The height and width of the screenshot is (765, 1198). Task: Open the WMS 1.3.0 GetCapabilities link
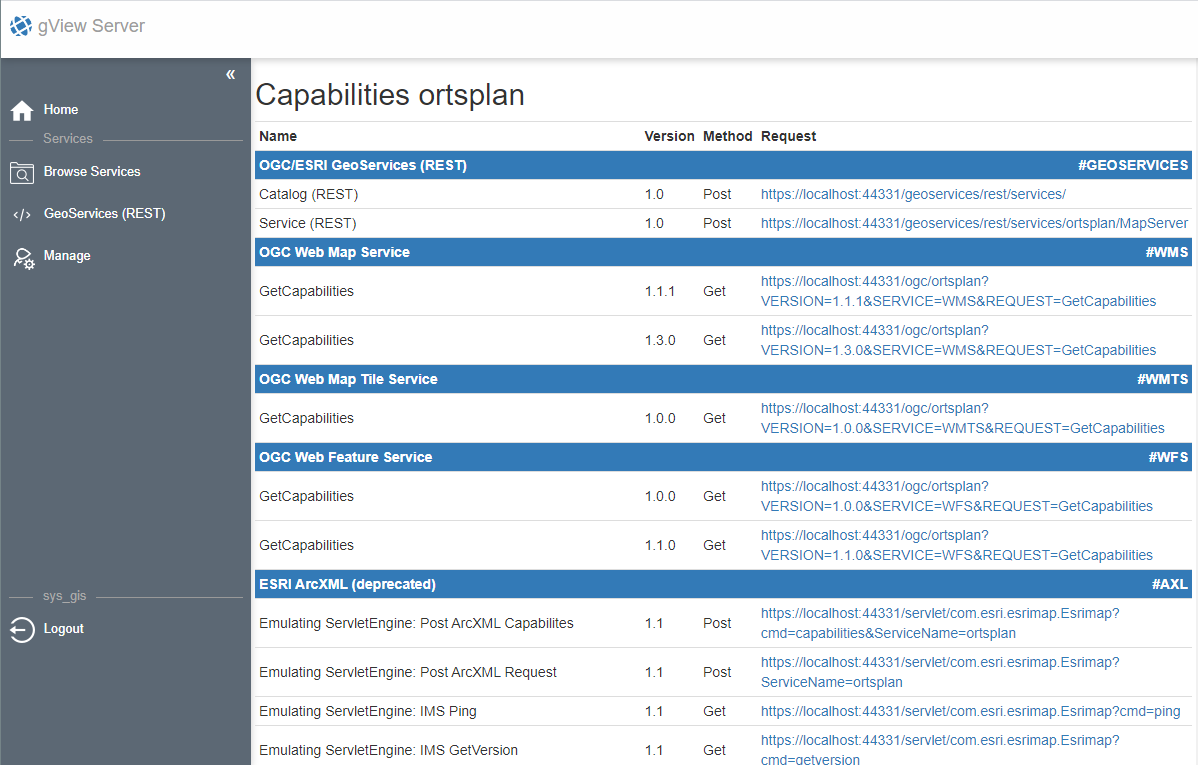958,340
